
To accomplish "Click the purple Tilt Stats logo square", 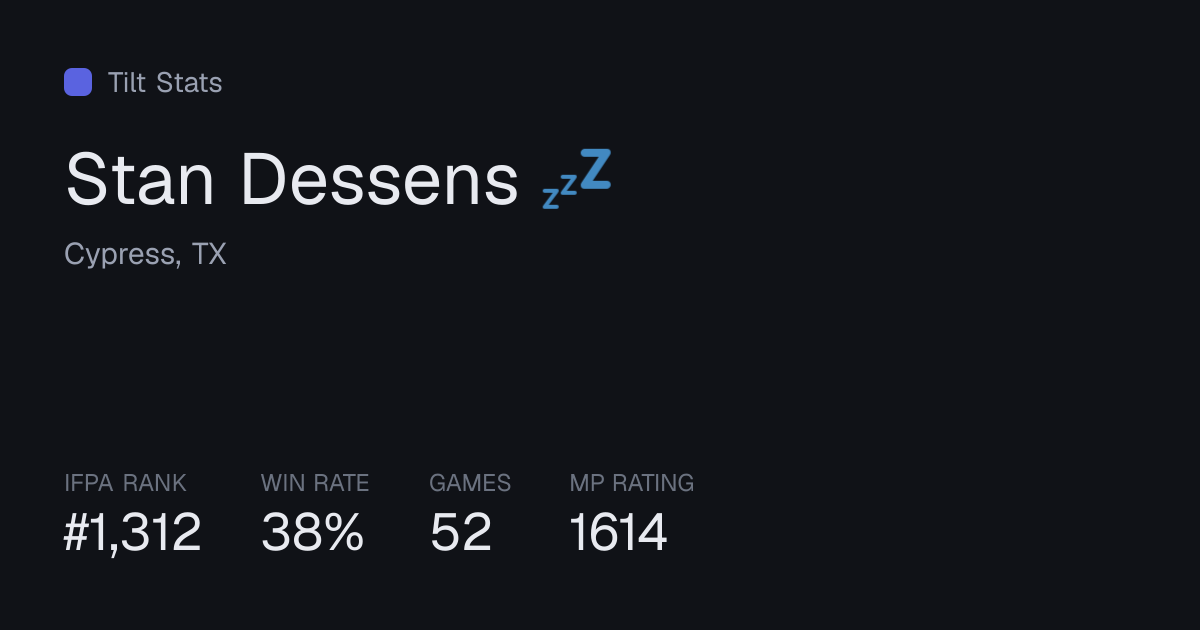I will (78, 82).
